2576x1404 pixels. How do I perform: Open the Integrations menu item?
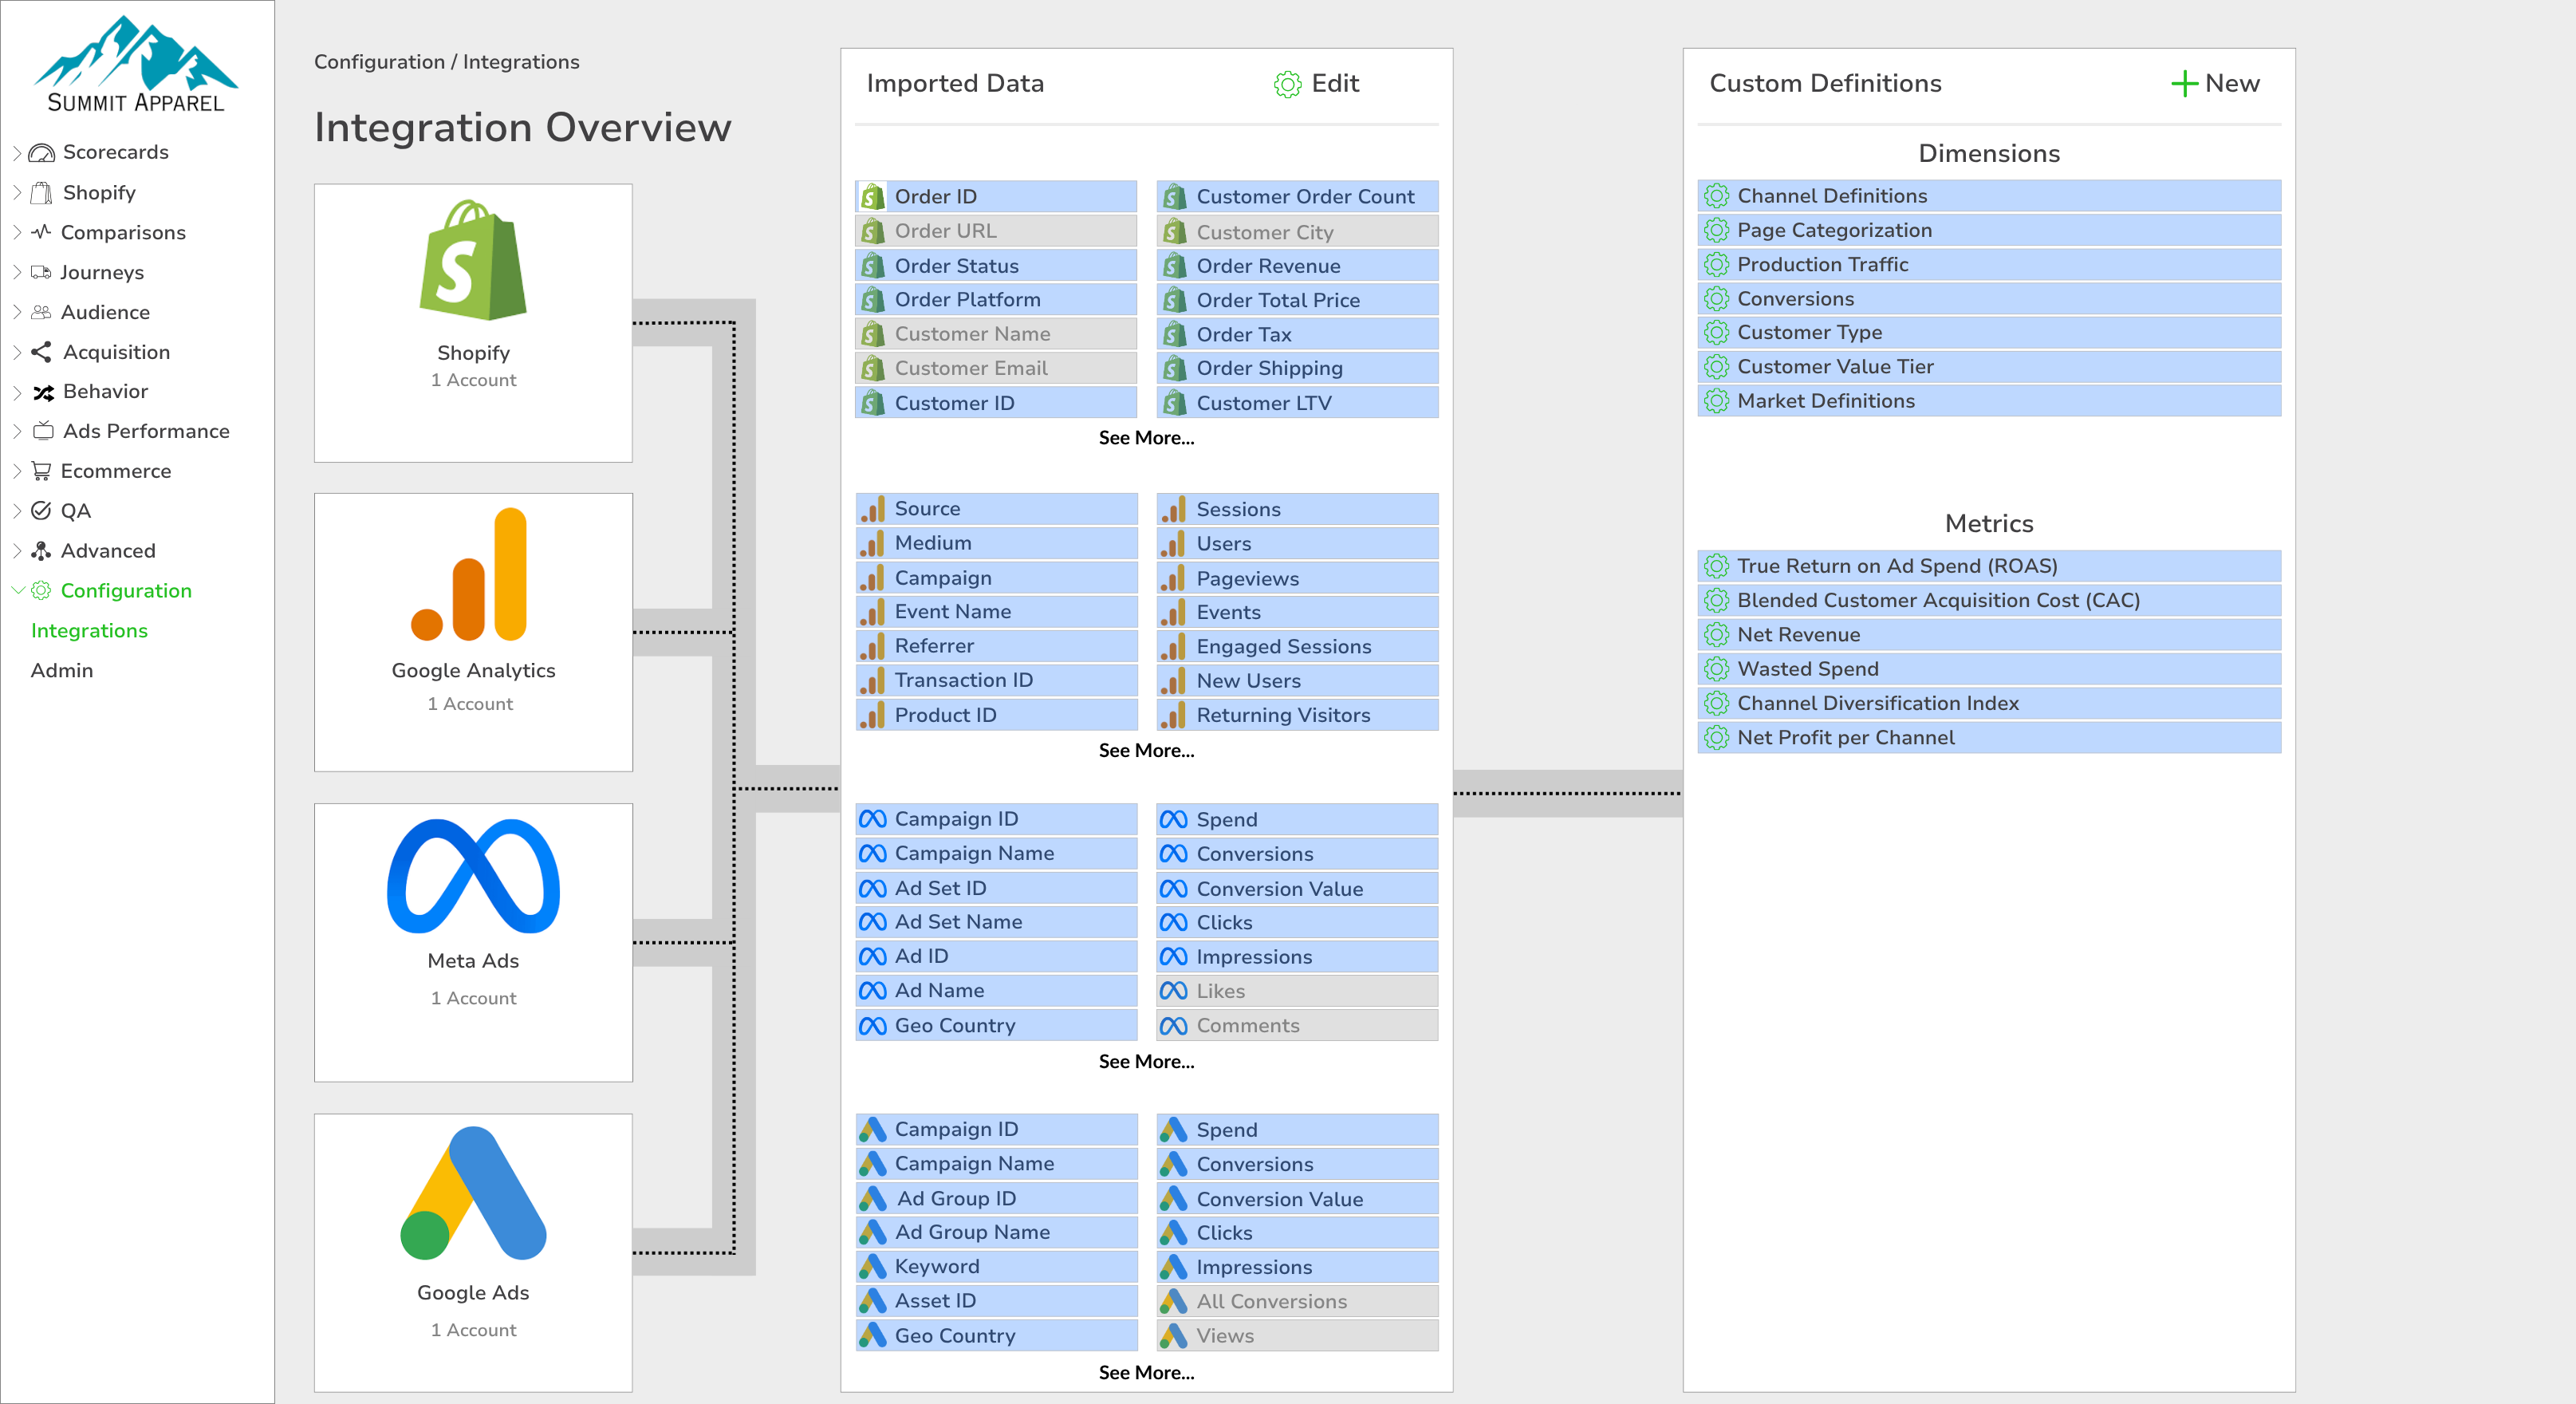[89, 630]
